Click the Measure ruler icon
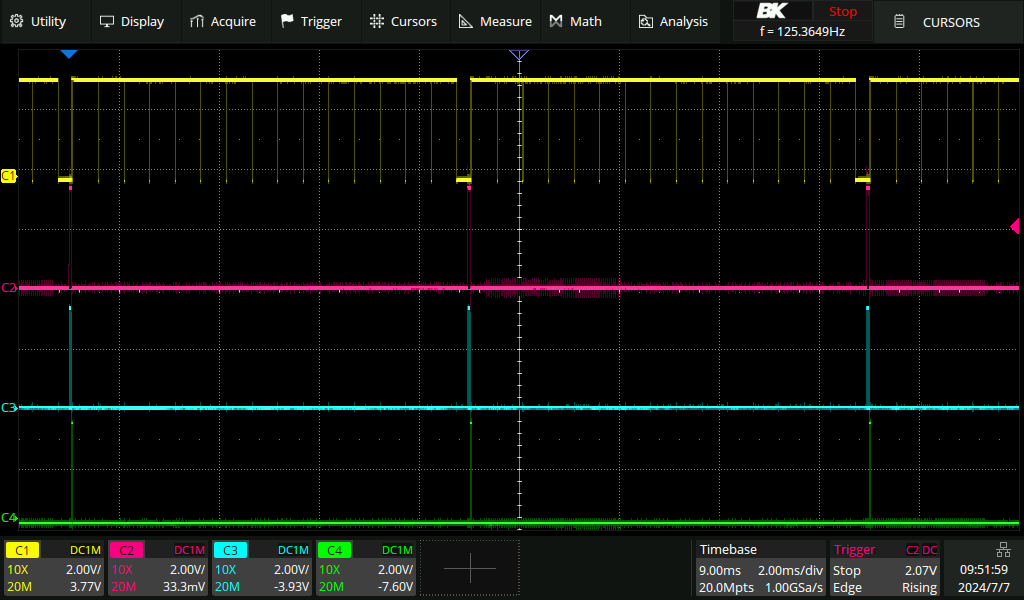The height and width of the screenshot is (600, 1024). pyautogui.click(x=466, y=22)
